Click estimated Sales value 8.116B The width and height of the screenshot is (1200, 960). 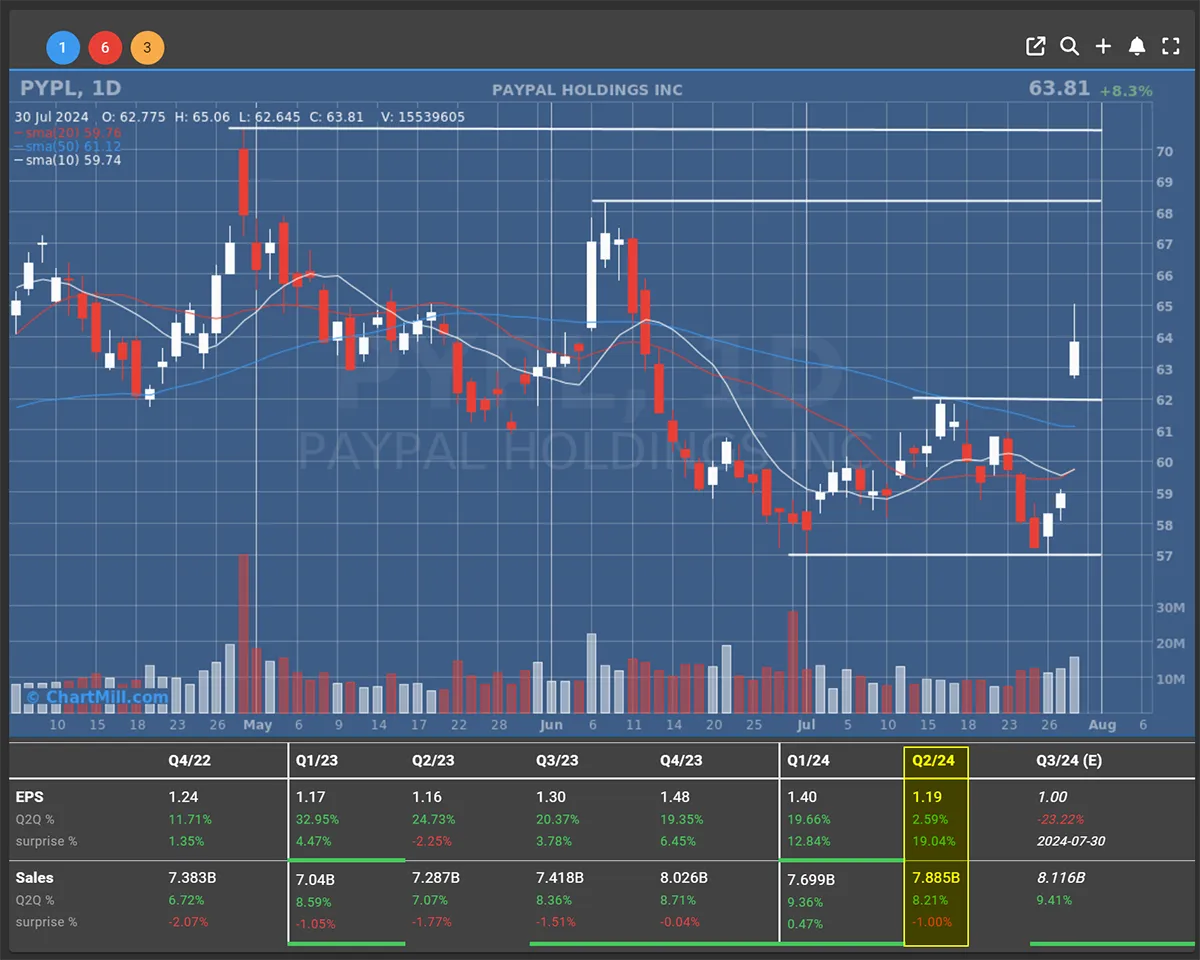click(1061, 877)
